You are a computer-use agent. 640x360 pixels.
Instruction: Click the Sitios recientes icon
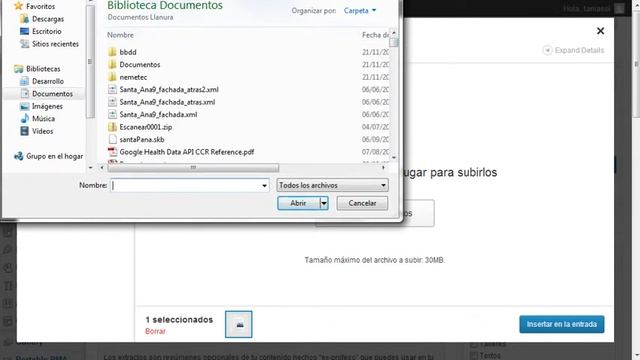click(25, 44)
